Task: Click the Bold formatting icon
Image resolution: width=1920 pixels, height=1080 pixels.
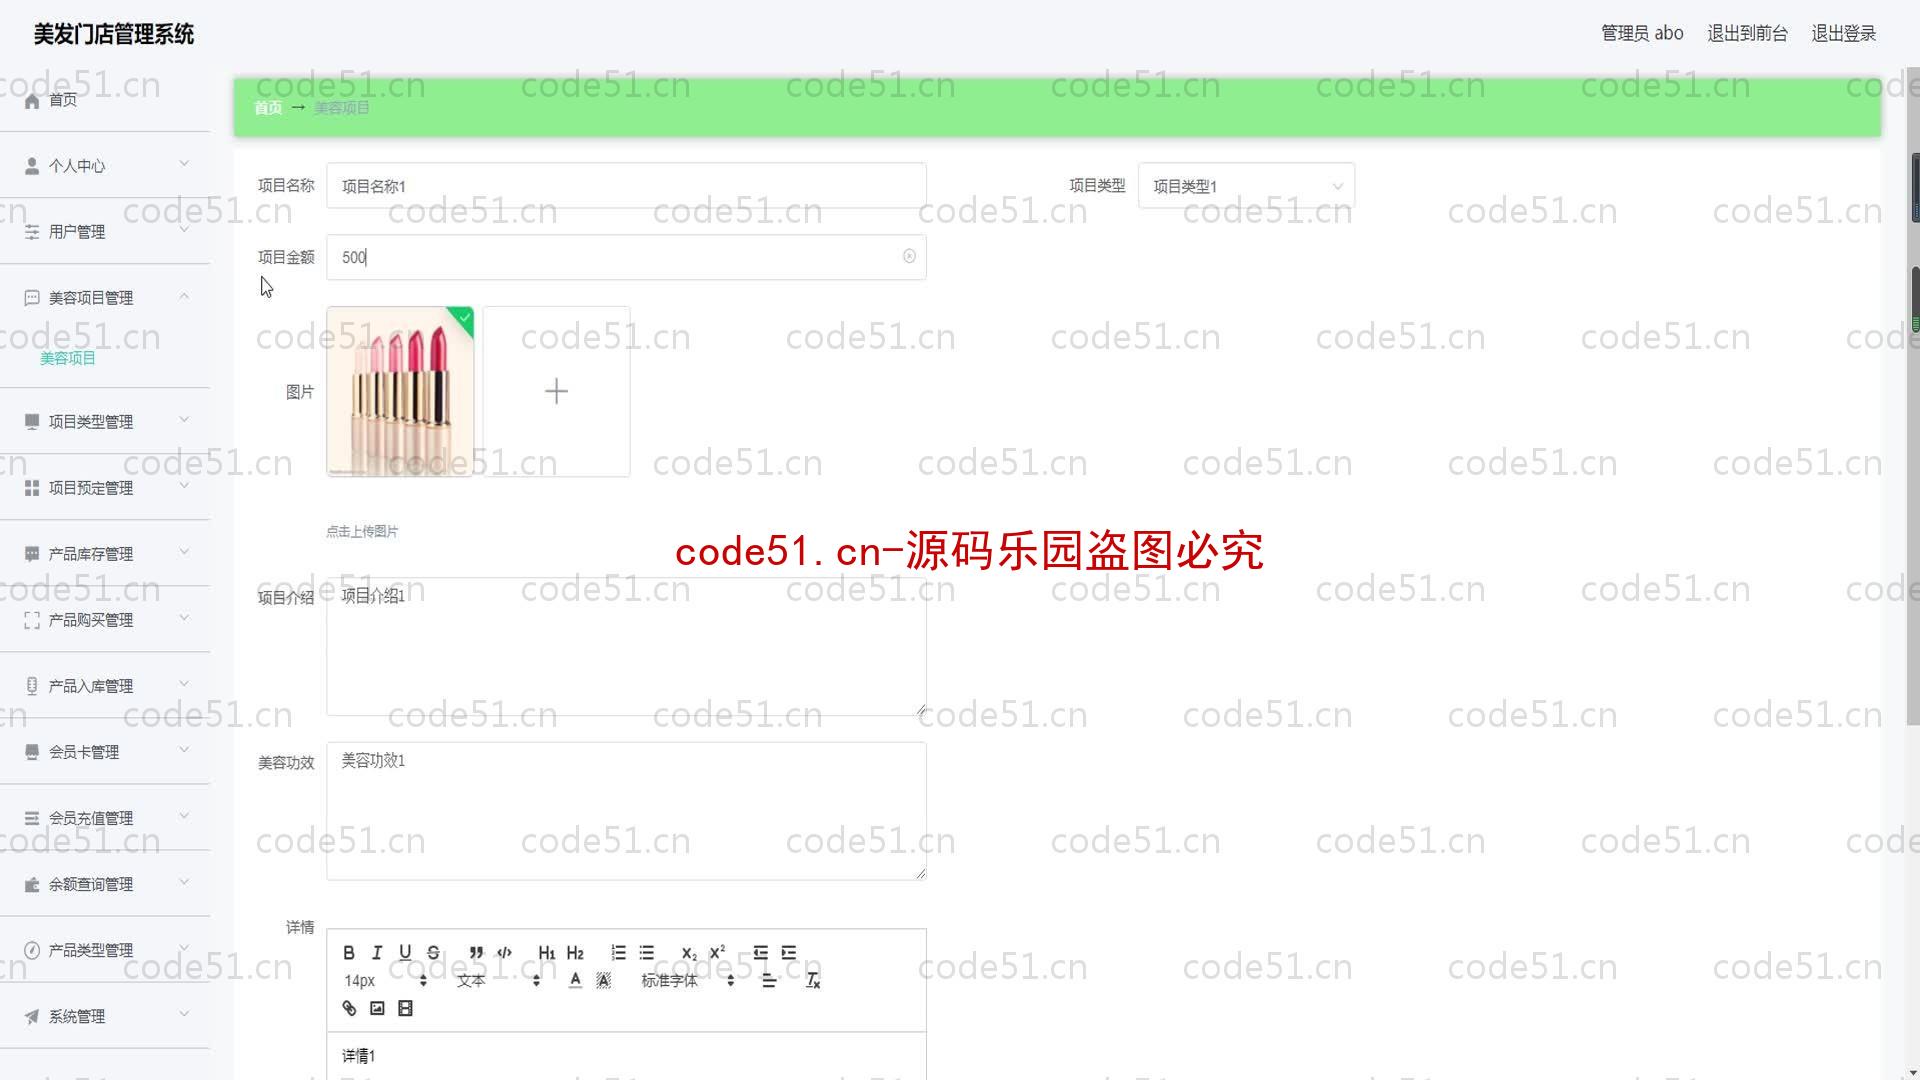Action: click(x=349, y=952)
